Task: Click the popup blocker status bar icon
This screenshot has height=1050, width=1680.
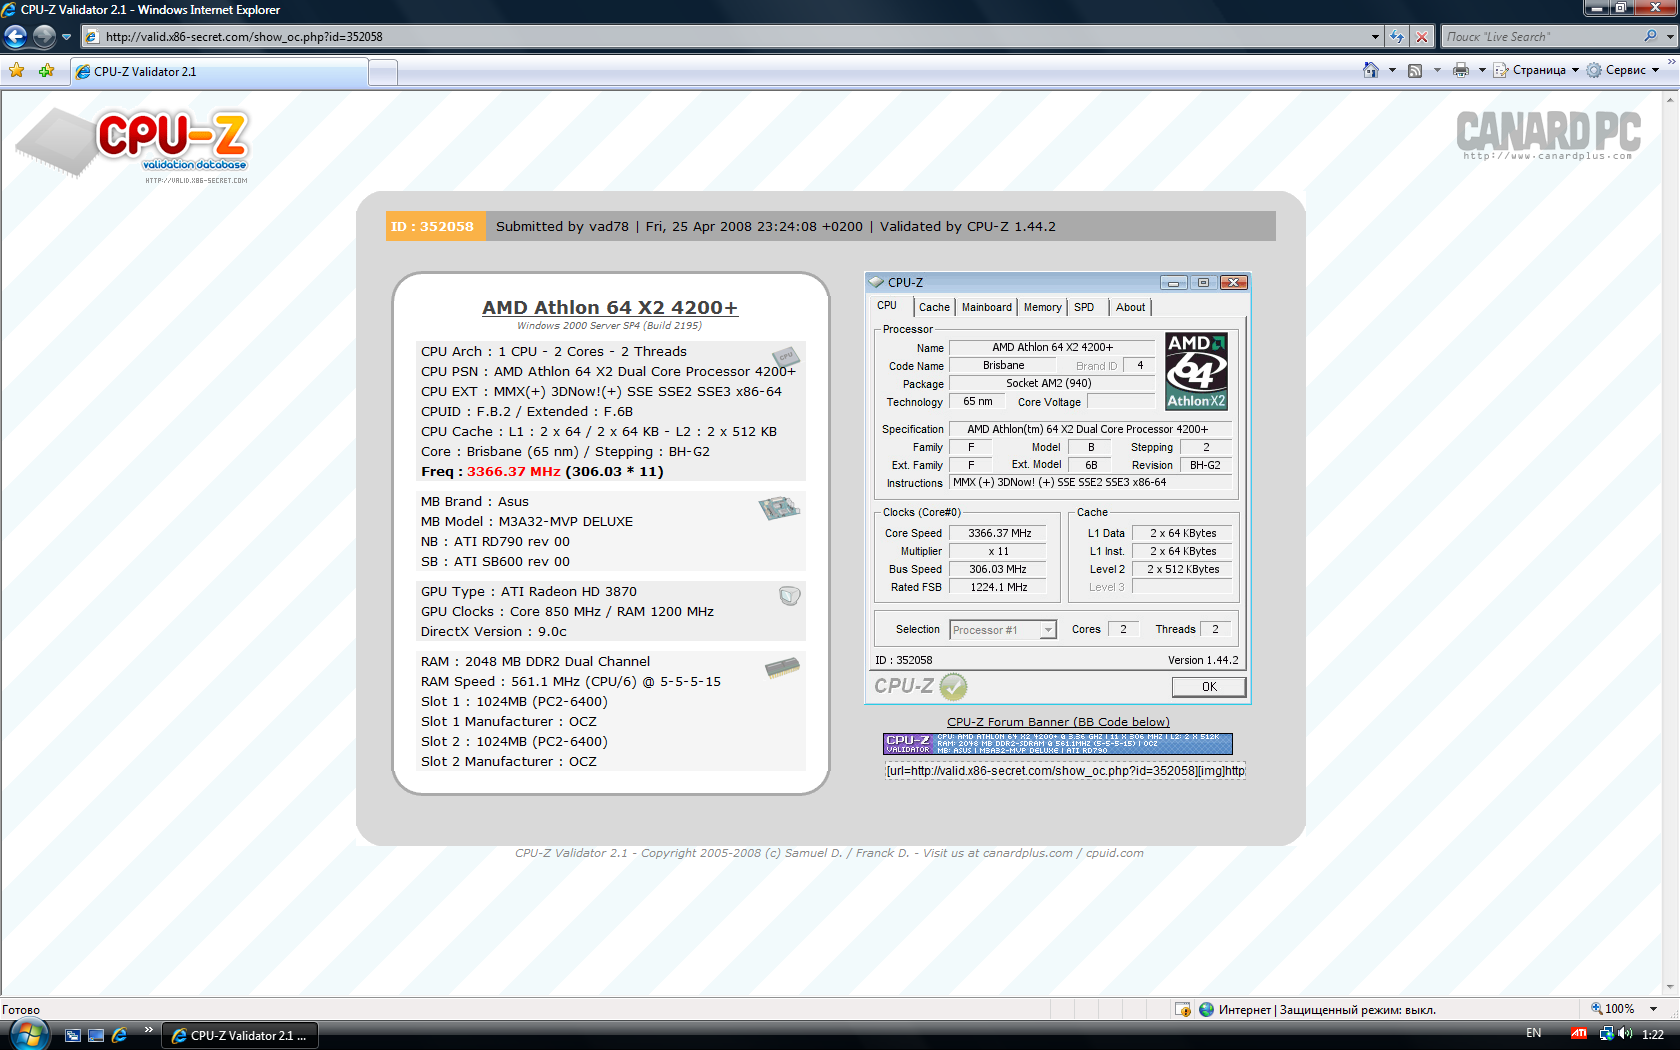Action: pyautogui.click(x=1183, y=1010)
